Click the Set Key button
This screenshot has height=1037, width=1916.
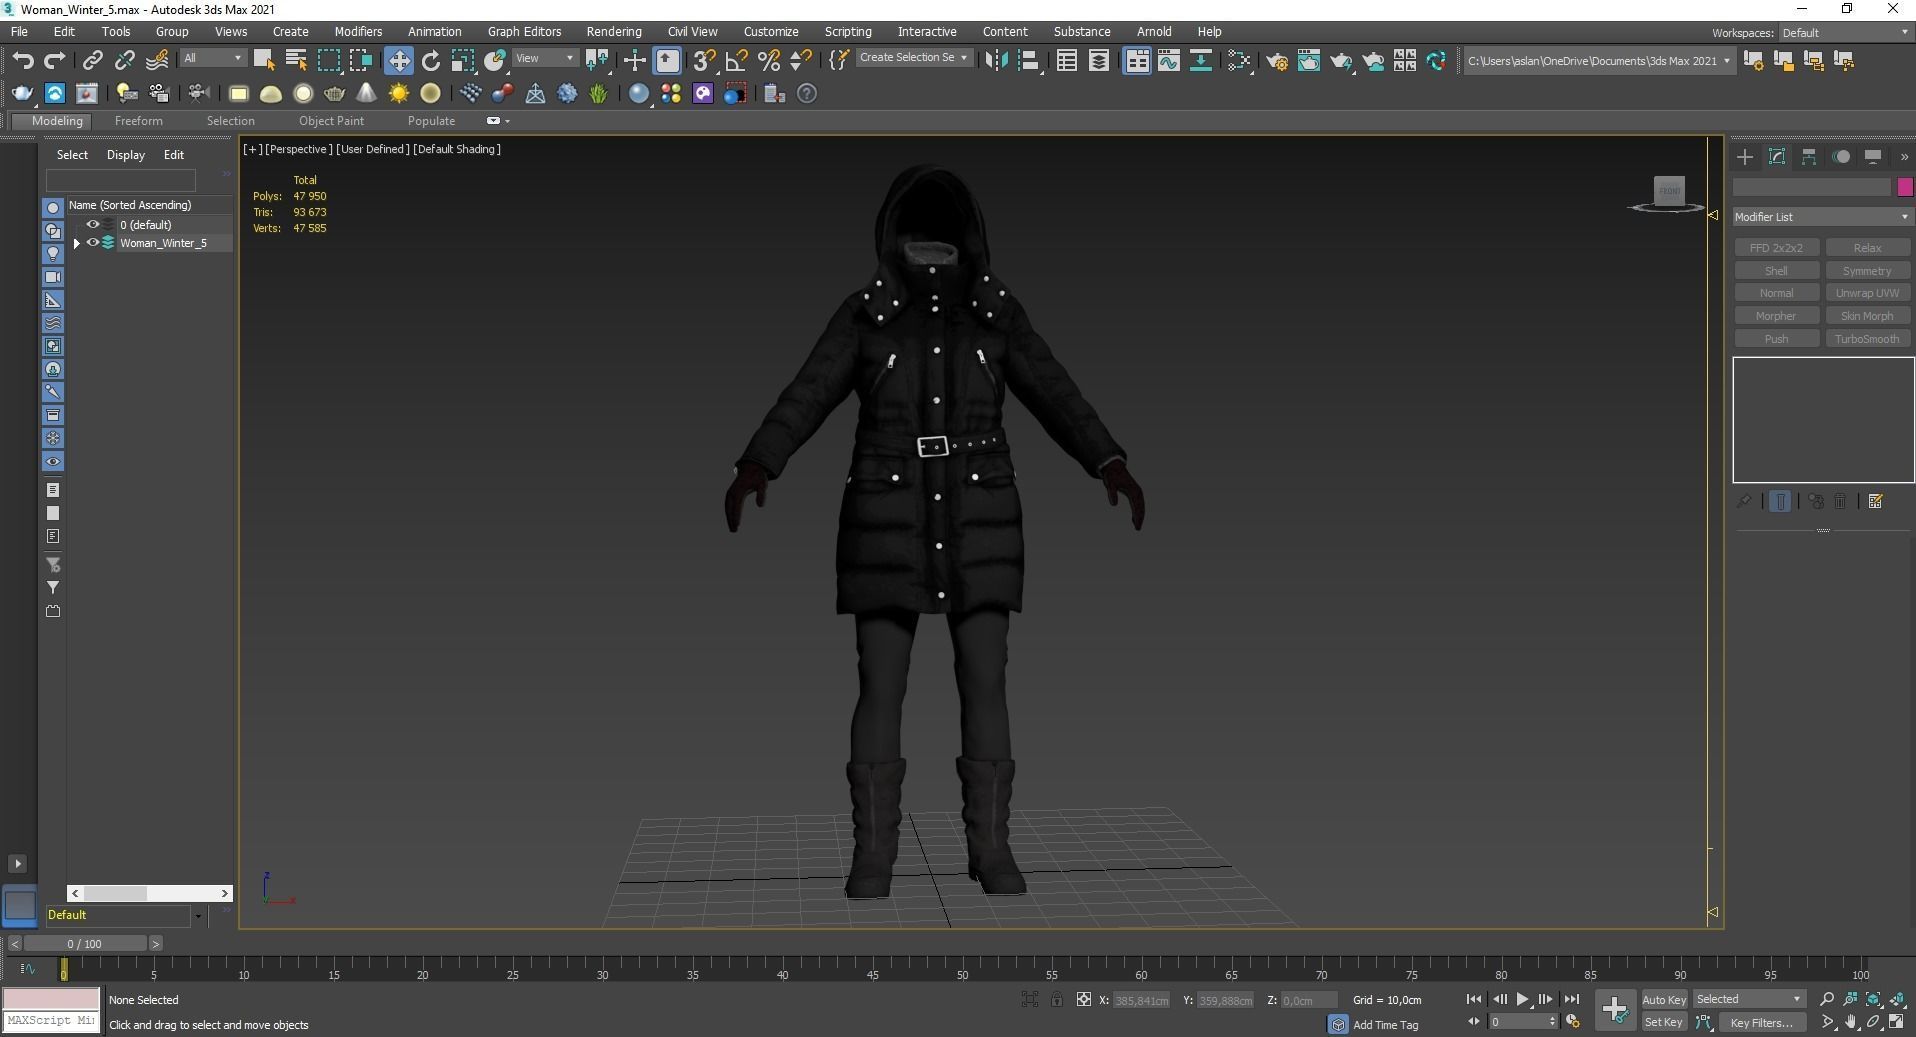(1664, 1022)
